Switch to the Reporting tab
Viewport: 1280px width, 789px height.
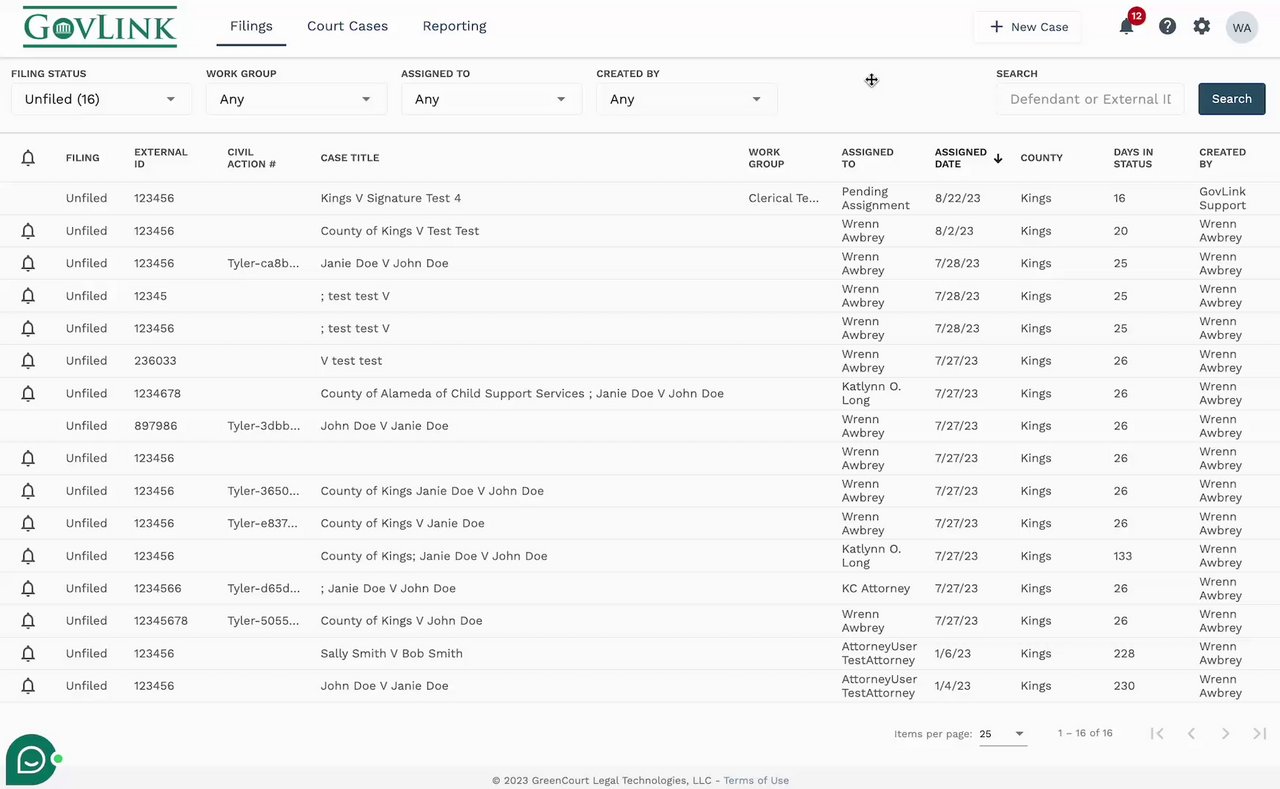454,26
